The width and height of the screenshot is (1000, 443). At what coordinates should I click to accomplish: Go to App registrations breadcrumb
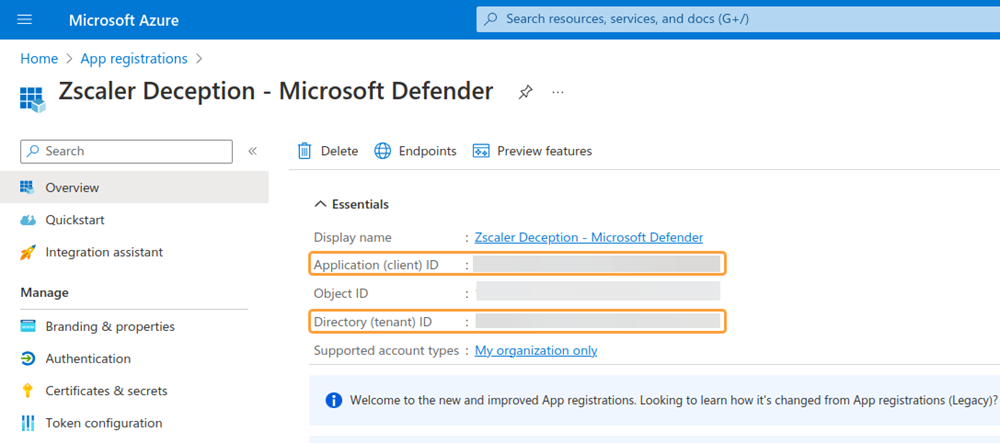click(x=134, y=59)
